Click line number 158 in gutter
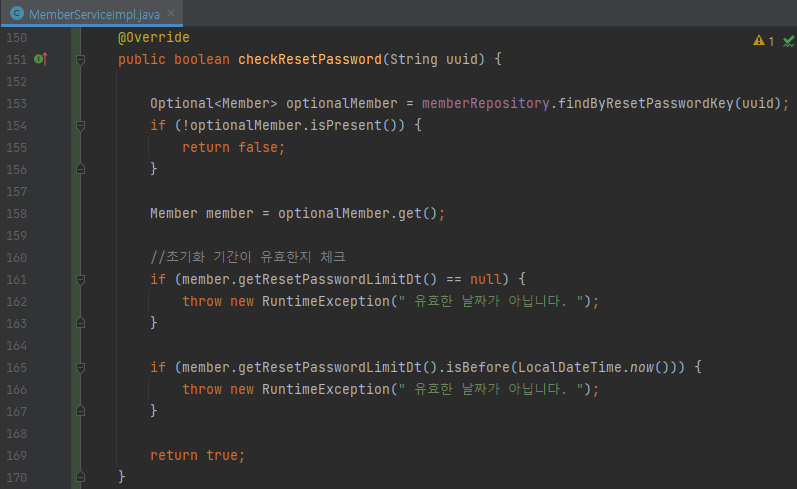797x489 pixels. [17, 213]
